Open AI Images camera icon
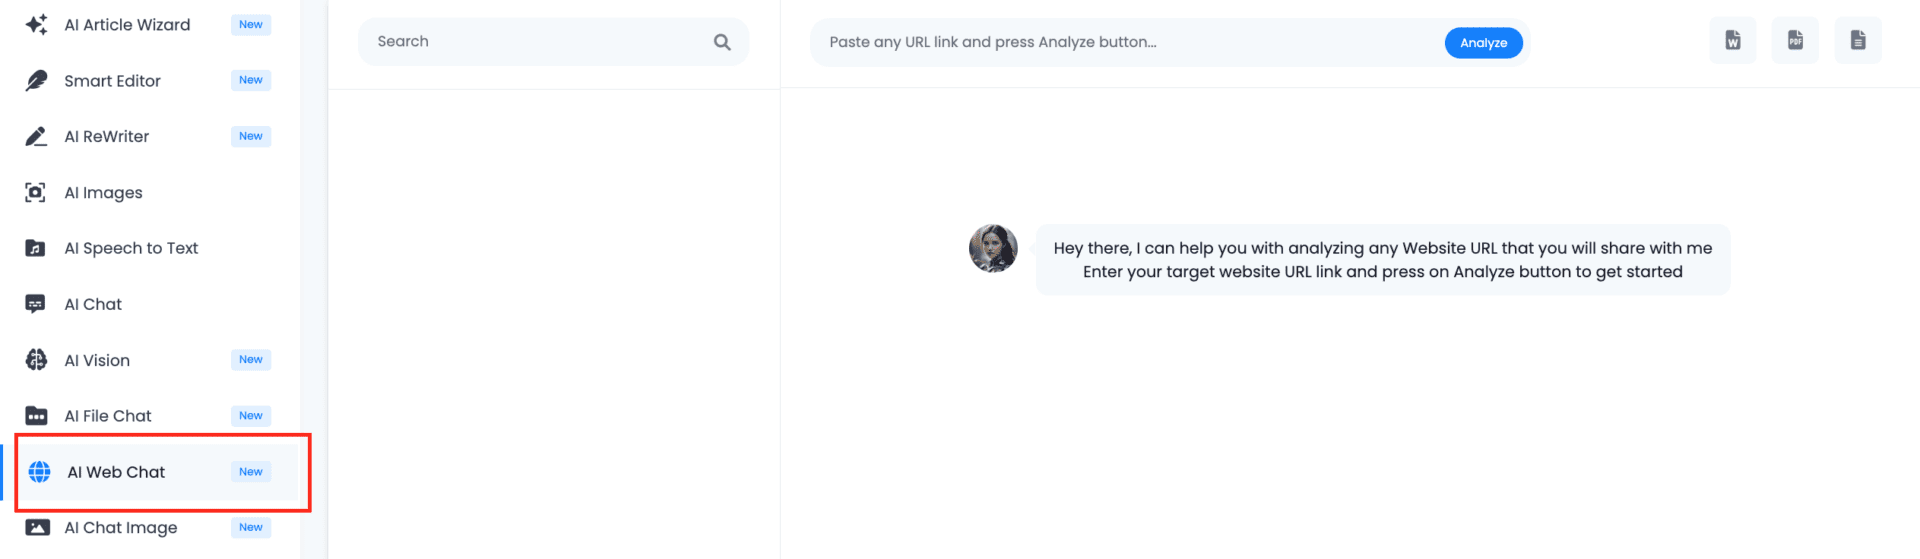 (x=36, y=193)
